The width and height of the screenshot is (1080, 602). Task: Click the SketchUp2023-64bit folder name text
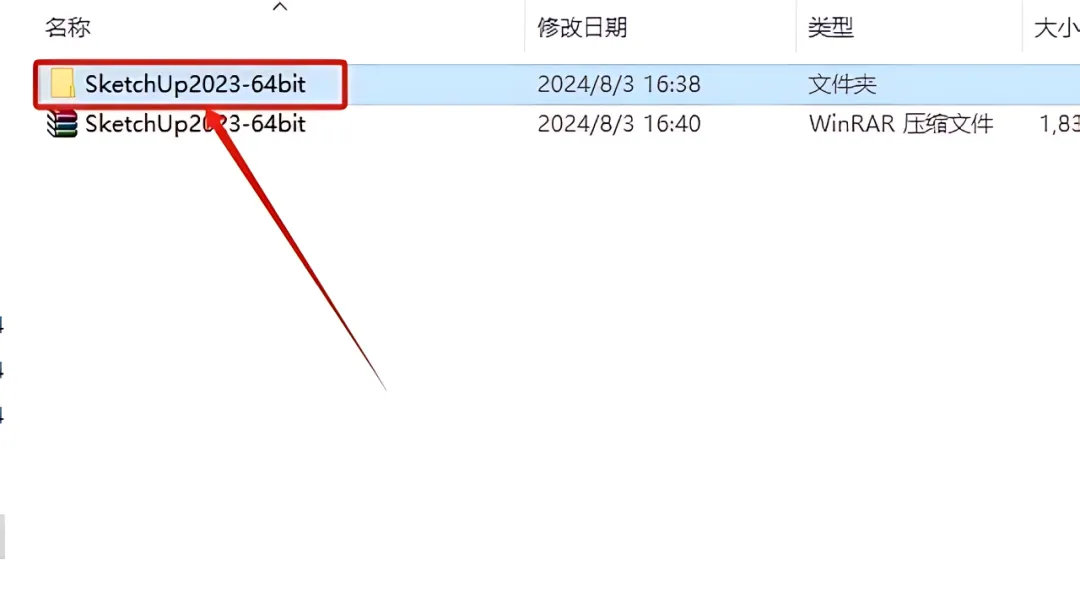[195, 84]
